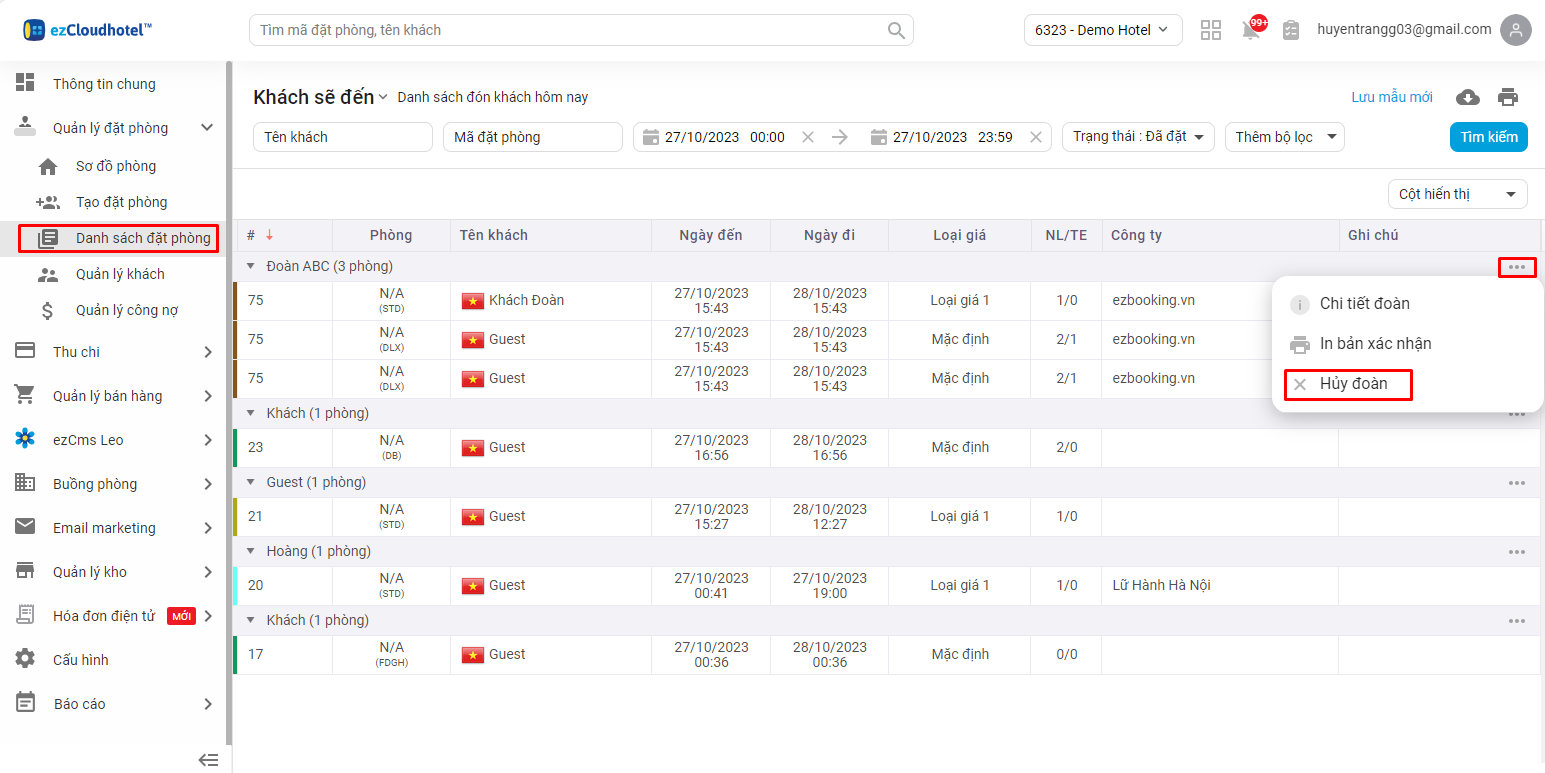Image resolution: width=1545 pixels, height=773 pixels.
Task: Select Hủy đoàn from the context menu
Action: (1352, 384)
